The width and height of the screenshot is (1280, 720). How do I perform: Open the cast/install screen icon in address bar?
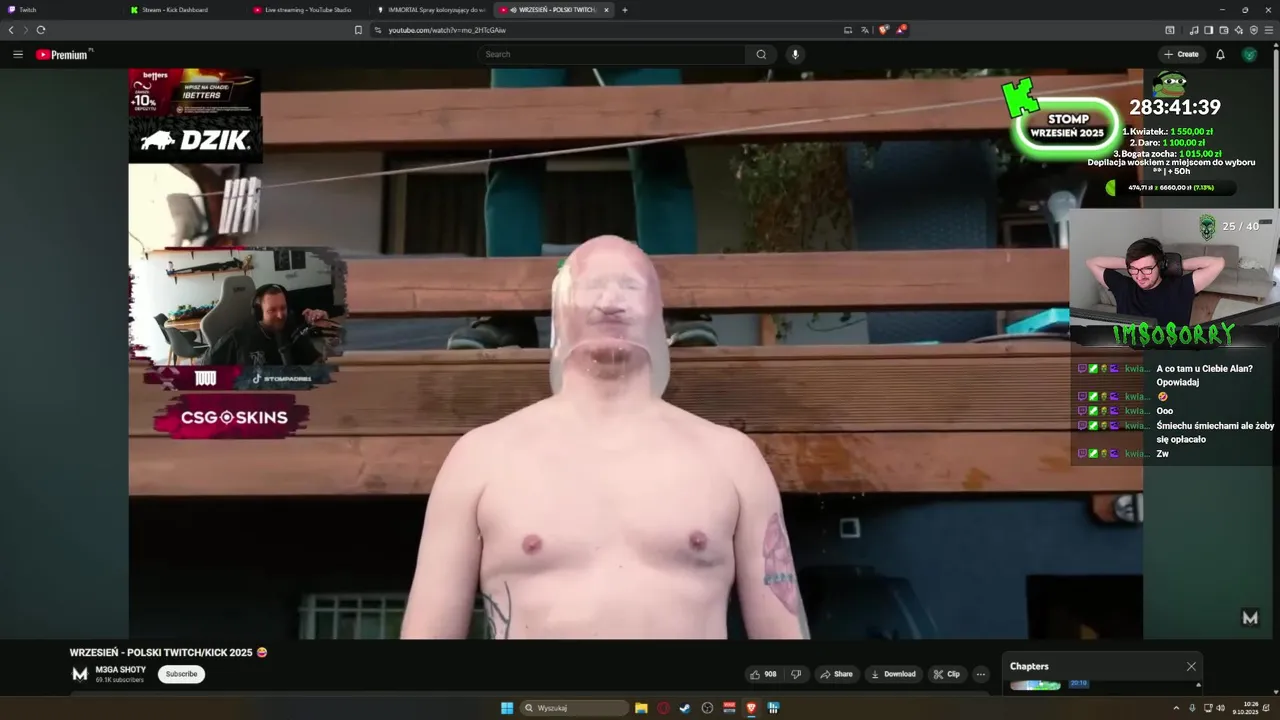[x=848, y=30]
